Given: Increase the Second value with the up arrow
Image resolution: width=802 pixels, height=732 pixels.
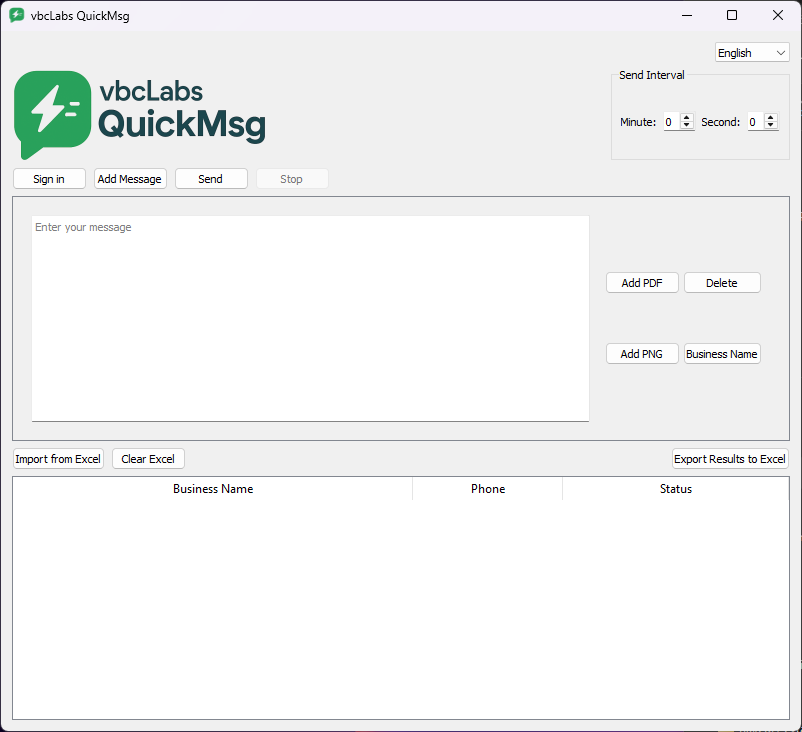Looking at the screenshot, I should [770, 118].
